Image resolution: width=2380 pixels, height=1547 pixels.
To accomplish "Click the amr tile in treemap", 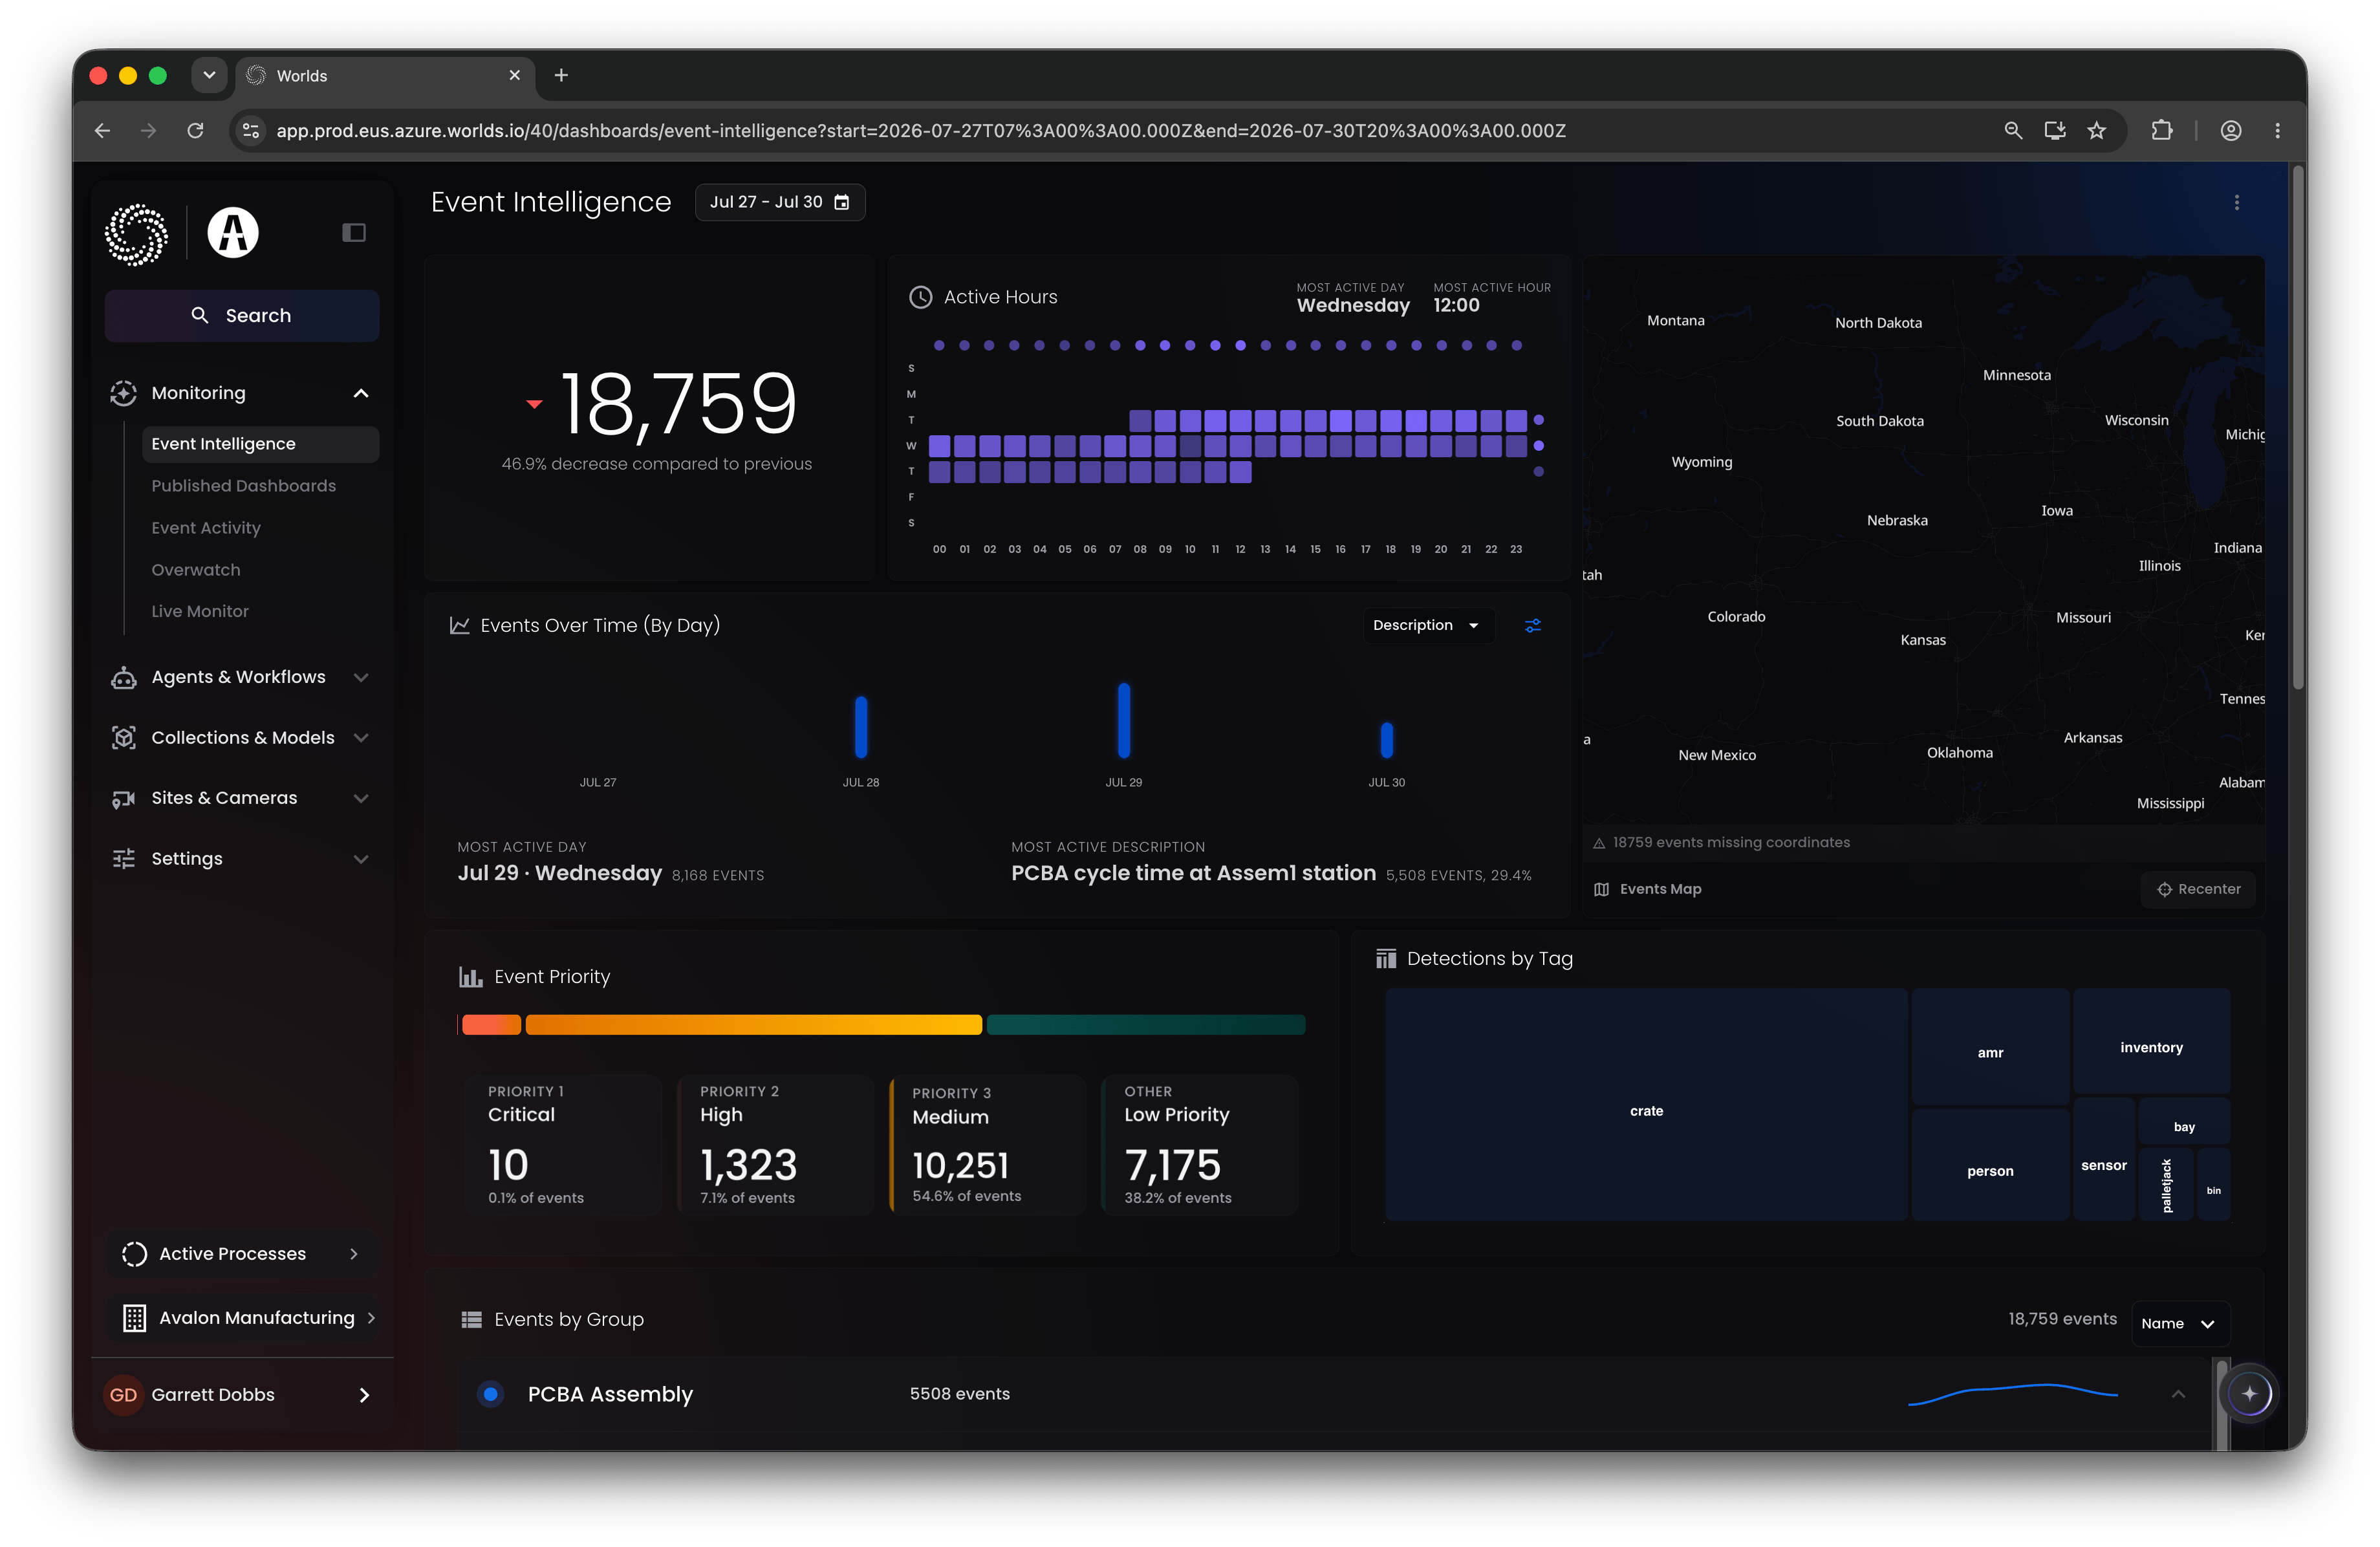I will click(x=1990, y=1047).
